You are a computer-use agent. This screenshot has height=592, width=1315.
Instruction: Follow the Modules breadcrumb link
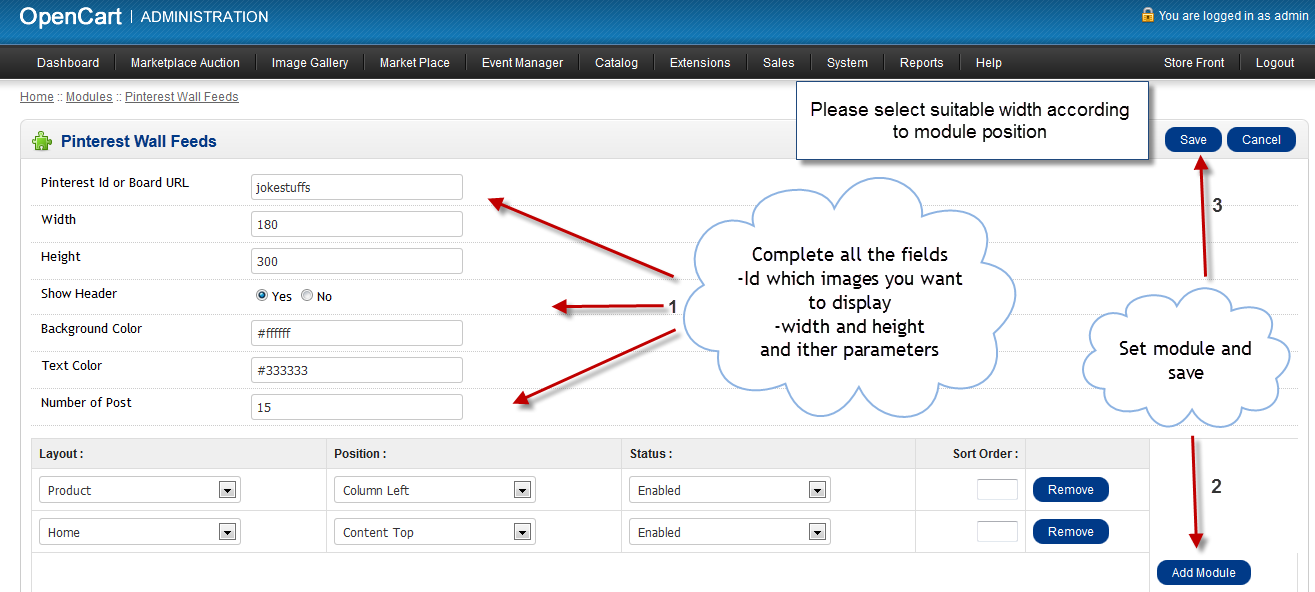[89, 97]
